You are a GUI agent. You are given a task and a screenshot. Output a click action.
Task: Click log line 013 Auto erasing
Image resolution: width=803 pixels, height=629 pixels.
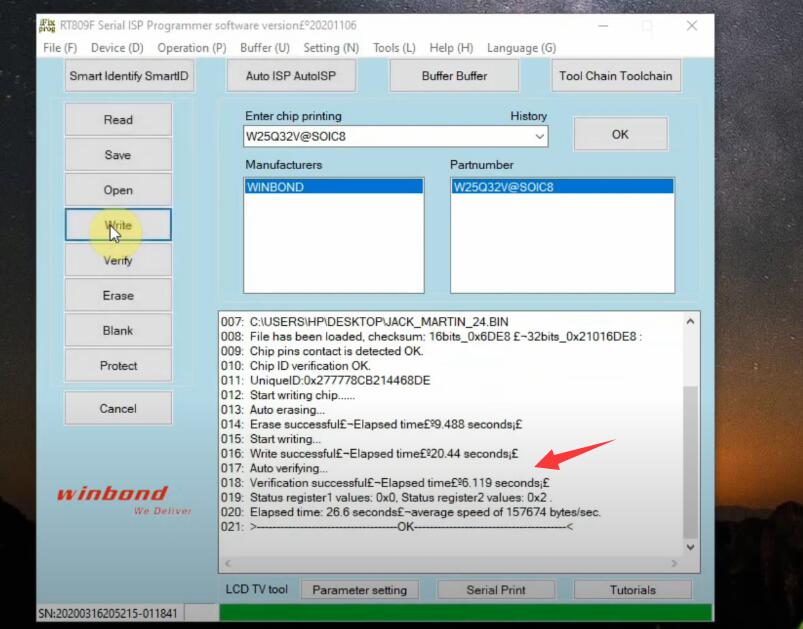[x=287, y=410]
